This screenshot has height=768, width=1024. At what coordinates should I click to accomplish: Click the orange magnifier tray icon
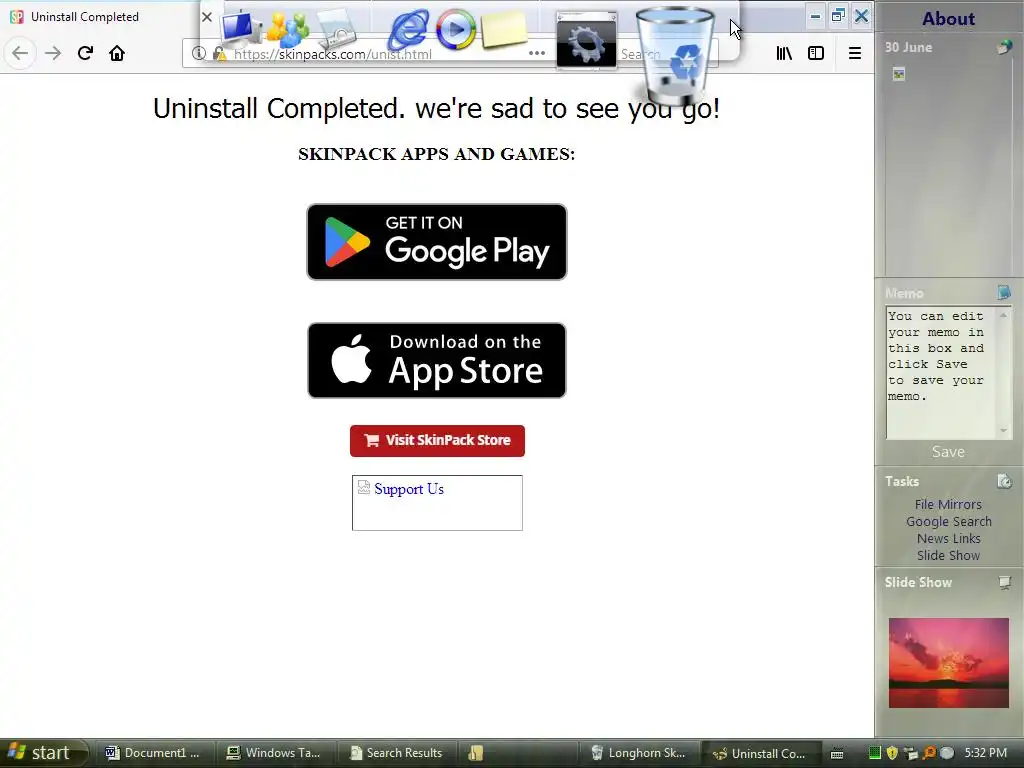point(929,753)
